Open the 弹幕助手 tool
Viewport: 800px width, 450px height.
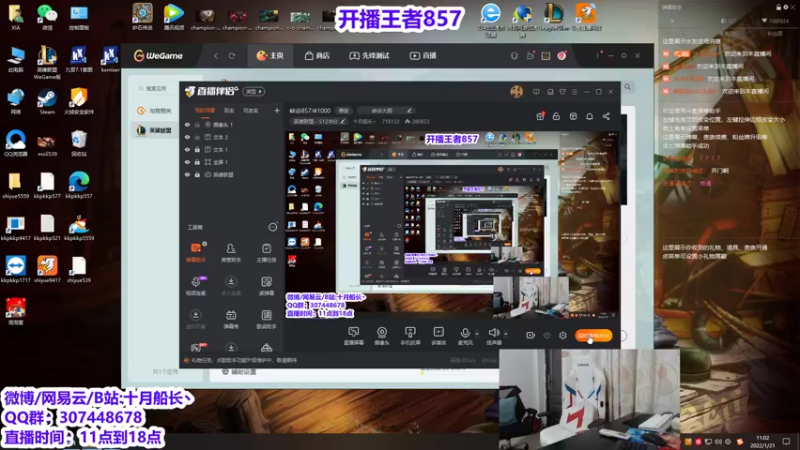pos(196,253)
